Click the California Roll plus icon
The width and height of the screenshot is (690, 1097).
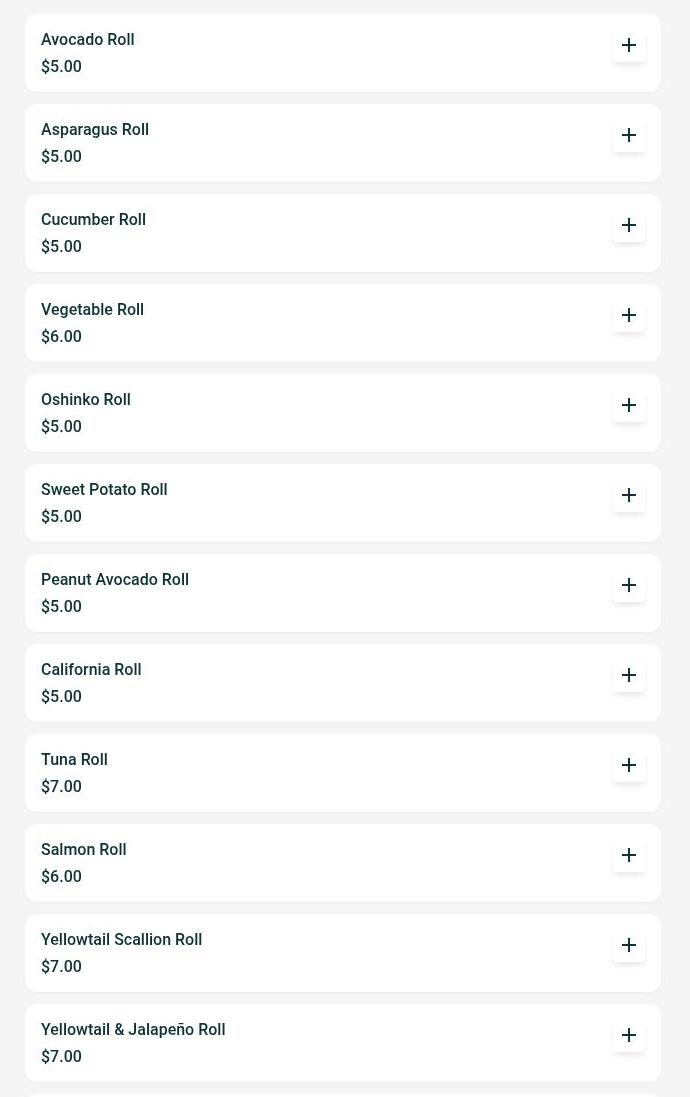tap(629, 675)
